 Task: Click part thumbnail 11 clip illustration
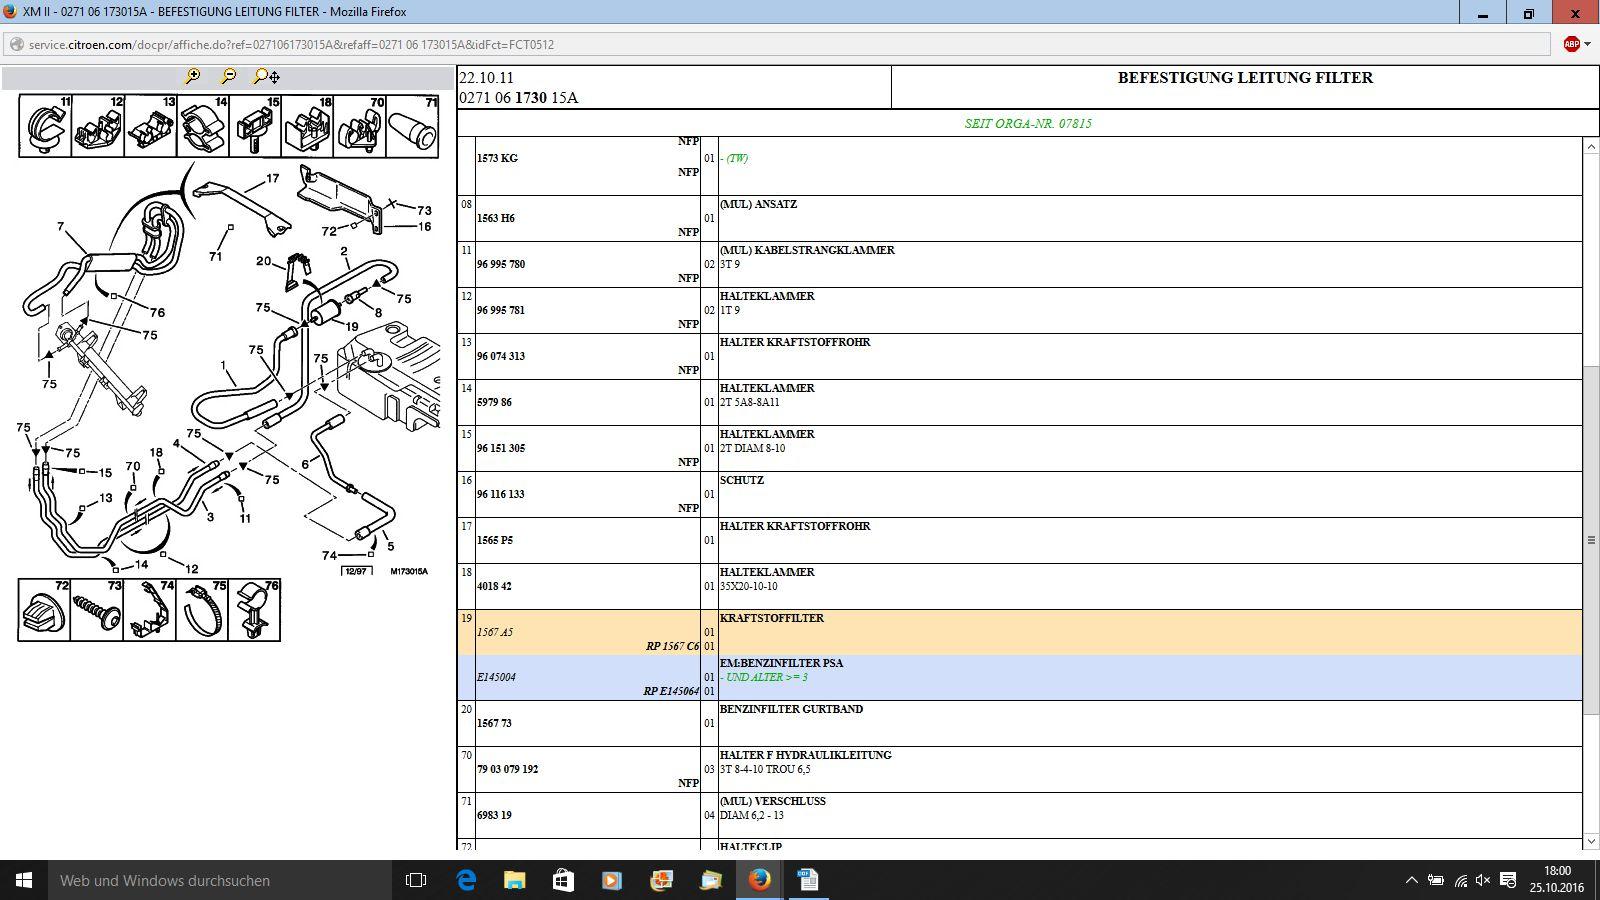point(46,126)
